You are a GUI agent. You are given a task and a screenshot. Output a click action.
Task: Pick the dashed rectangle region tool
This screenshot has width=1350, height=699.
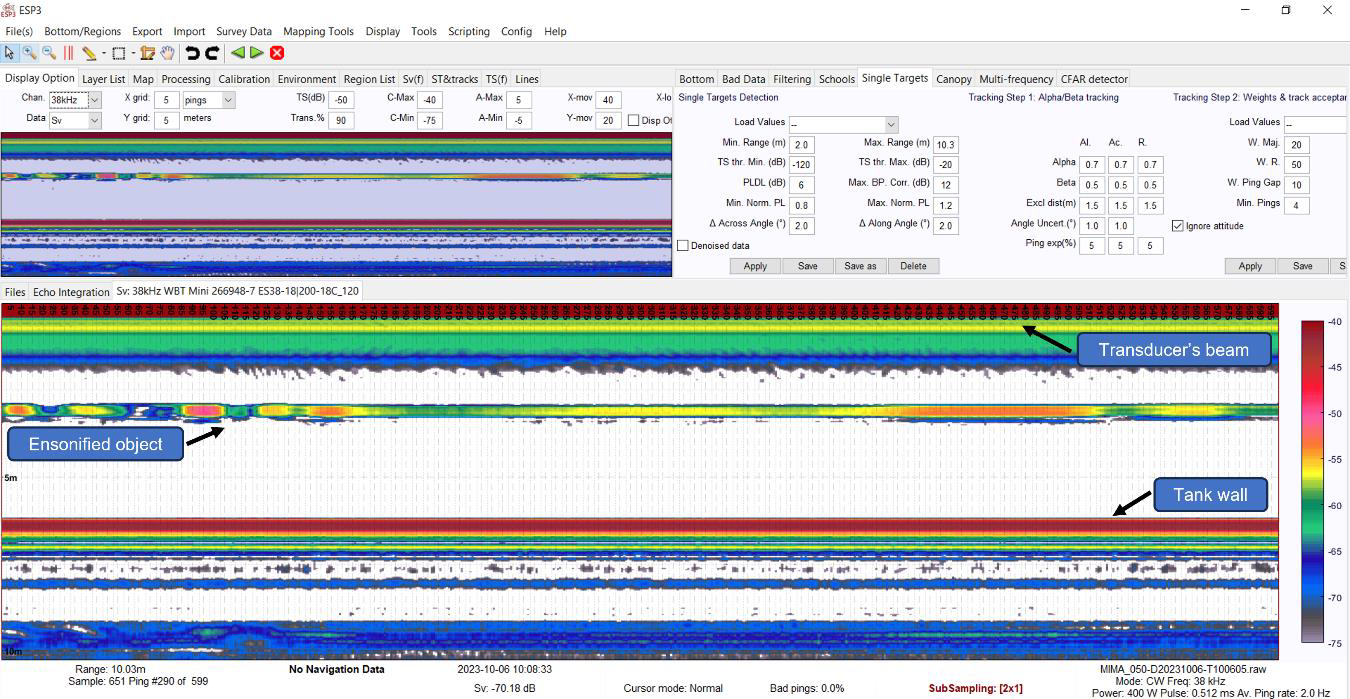[118, 53]
